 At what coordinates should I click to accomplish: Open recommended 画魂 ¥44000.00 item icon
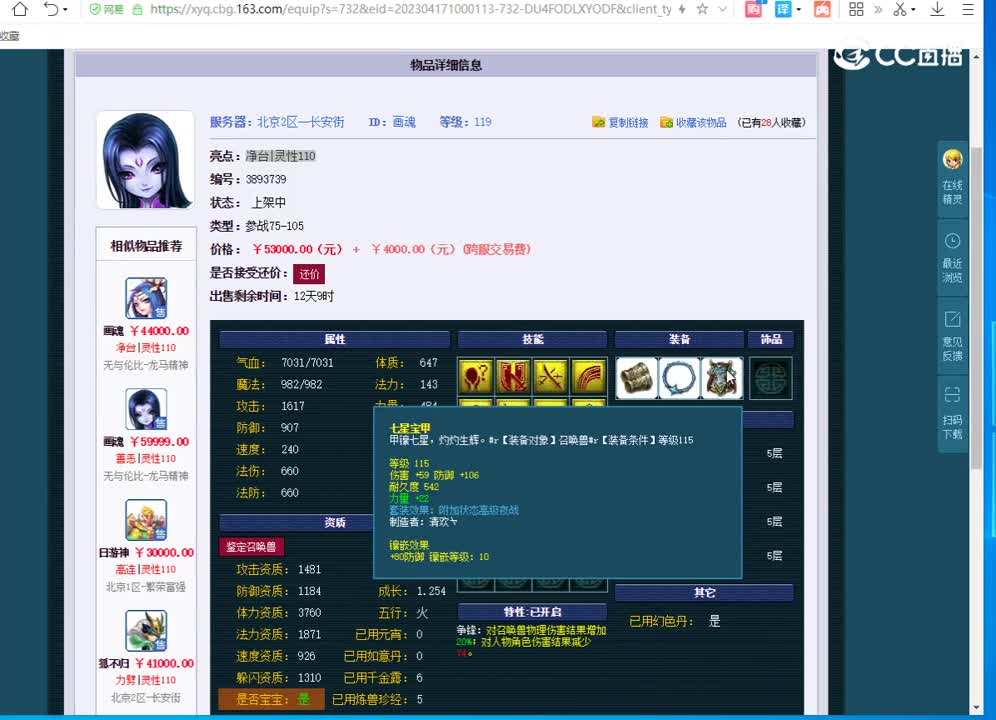pyautogui.click(x=146, y=298)
